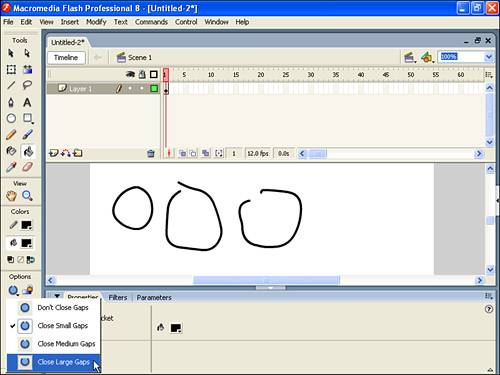
Task: Open the zoom percentage dropdown
Action: 489,57
